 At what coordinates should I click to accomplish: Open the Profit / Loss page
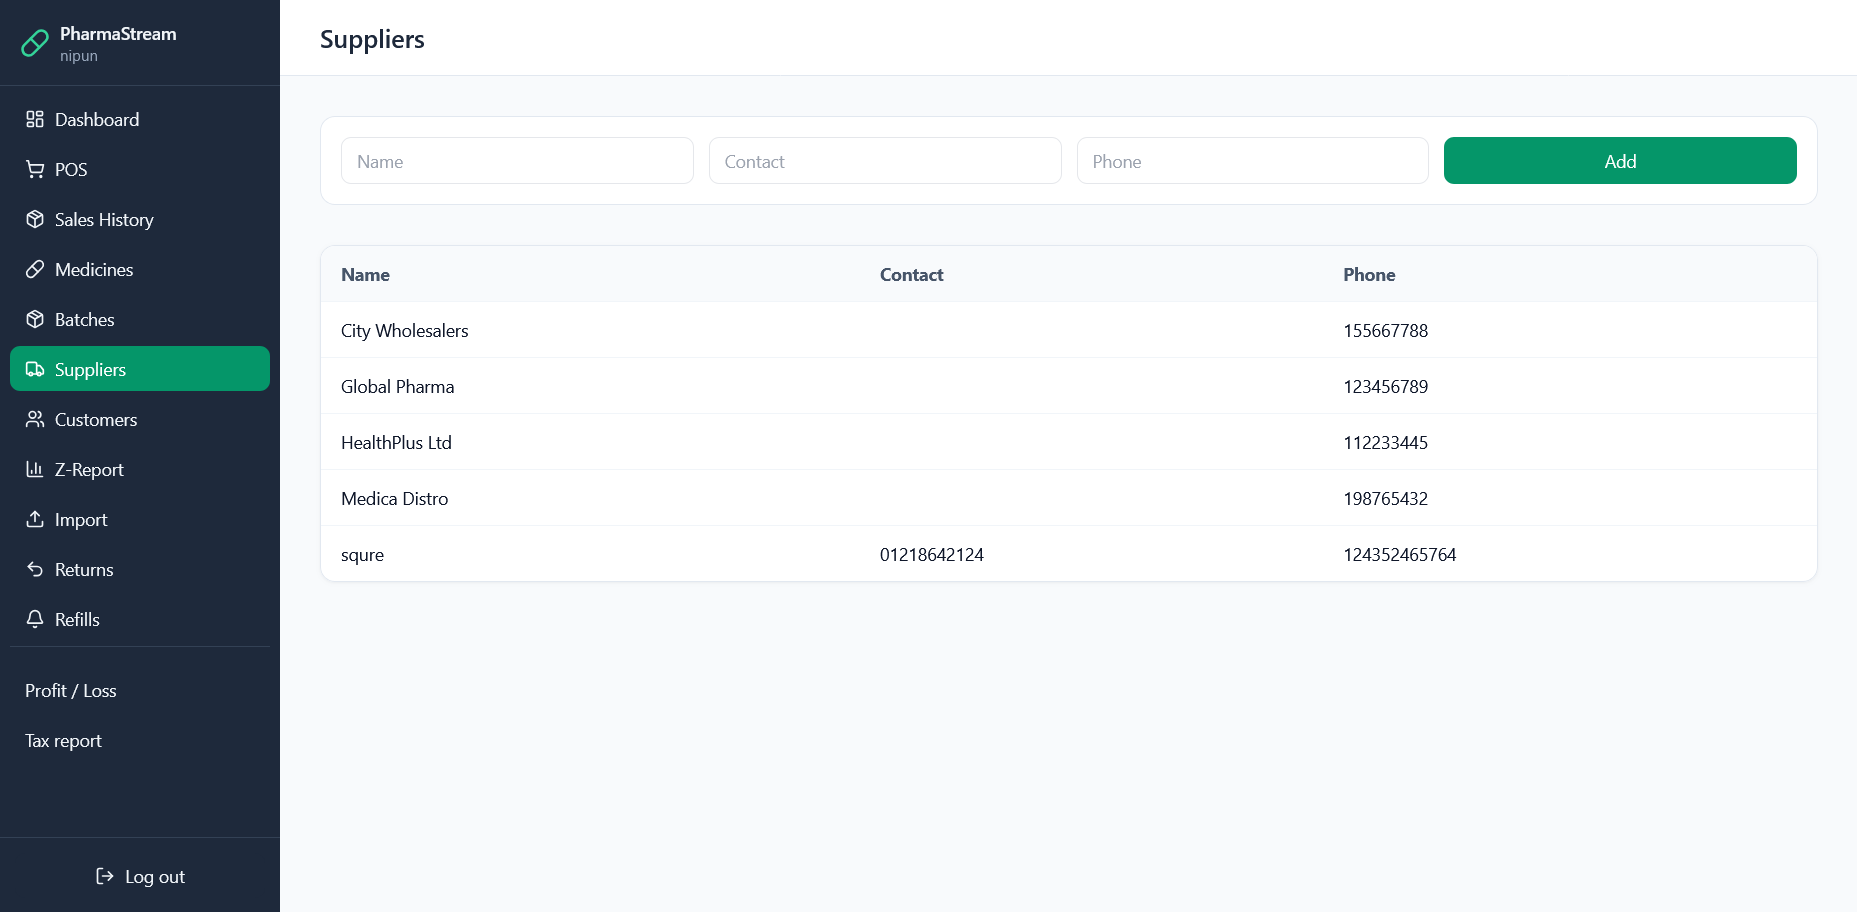pyautogui.click(x=71, y=691)
